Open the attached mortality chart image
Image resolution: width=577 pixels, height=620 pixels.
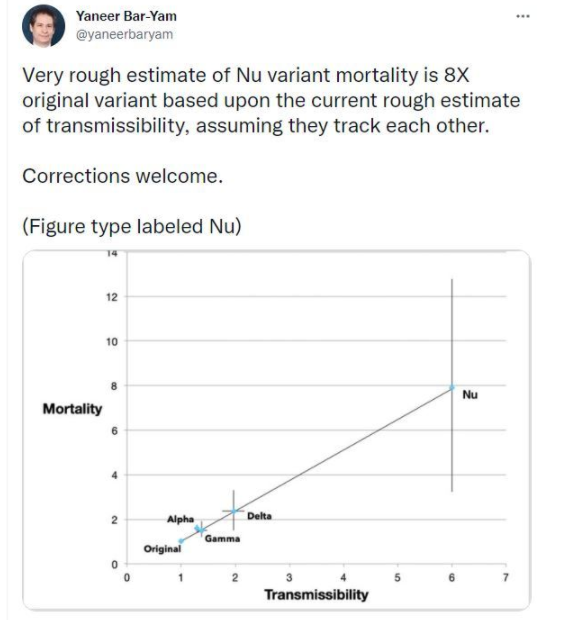click(x=276, y=430)
